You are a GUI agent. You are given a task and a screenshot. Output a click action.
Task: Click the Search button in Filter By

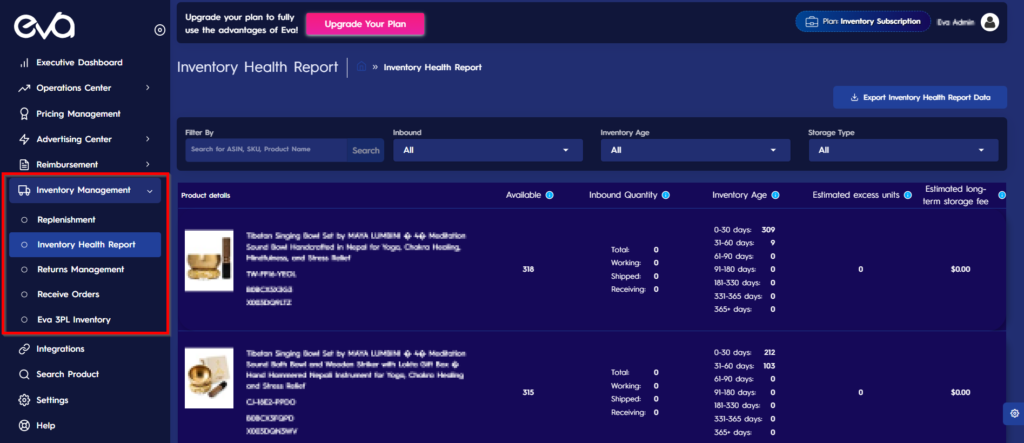point(366,150)
